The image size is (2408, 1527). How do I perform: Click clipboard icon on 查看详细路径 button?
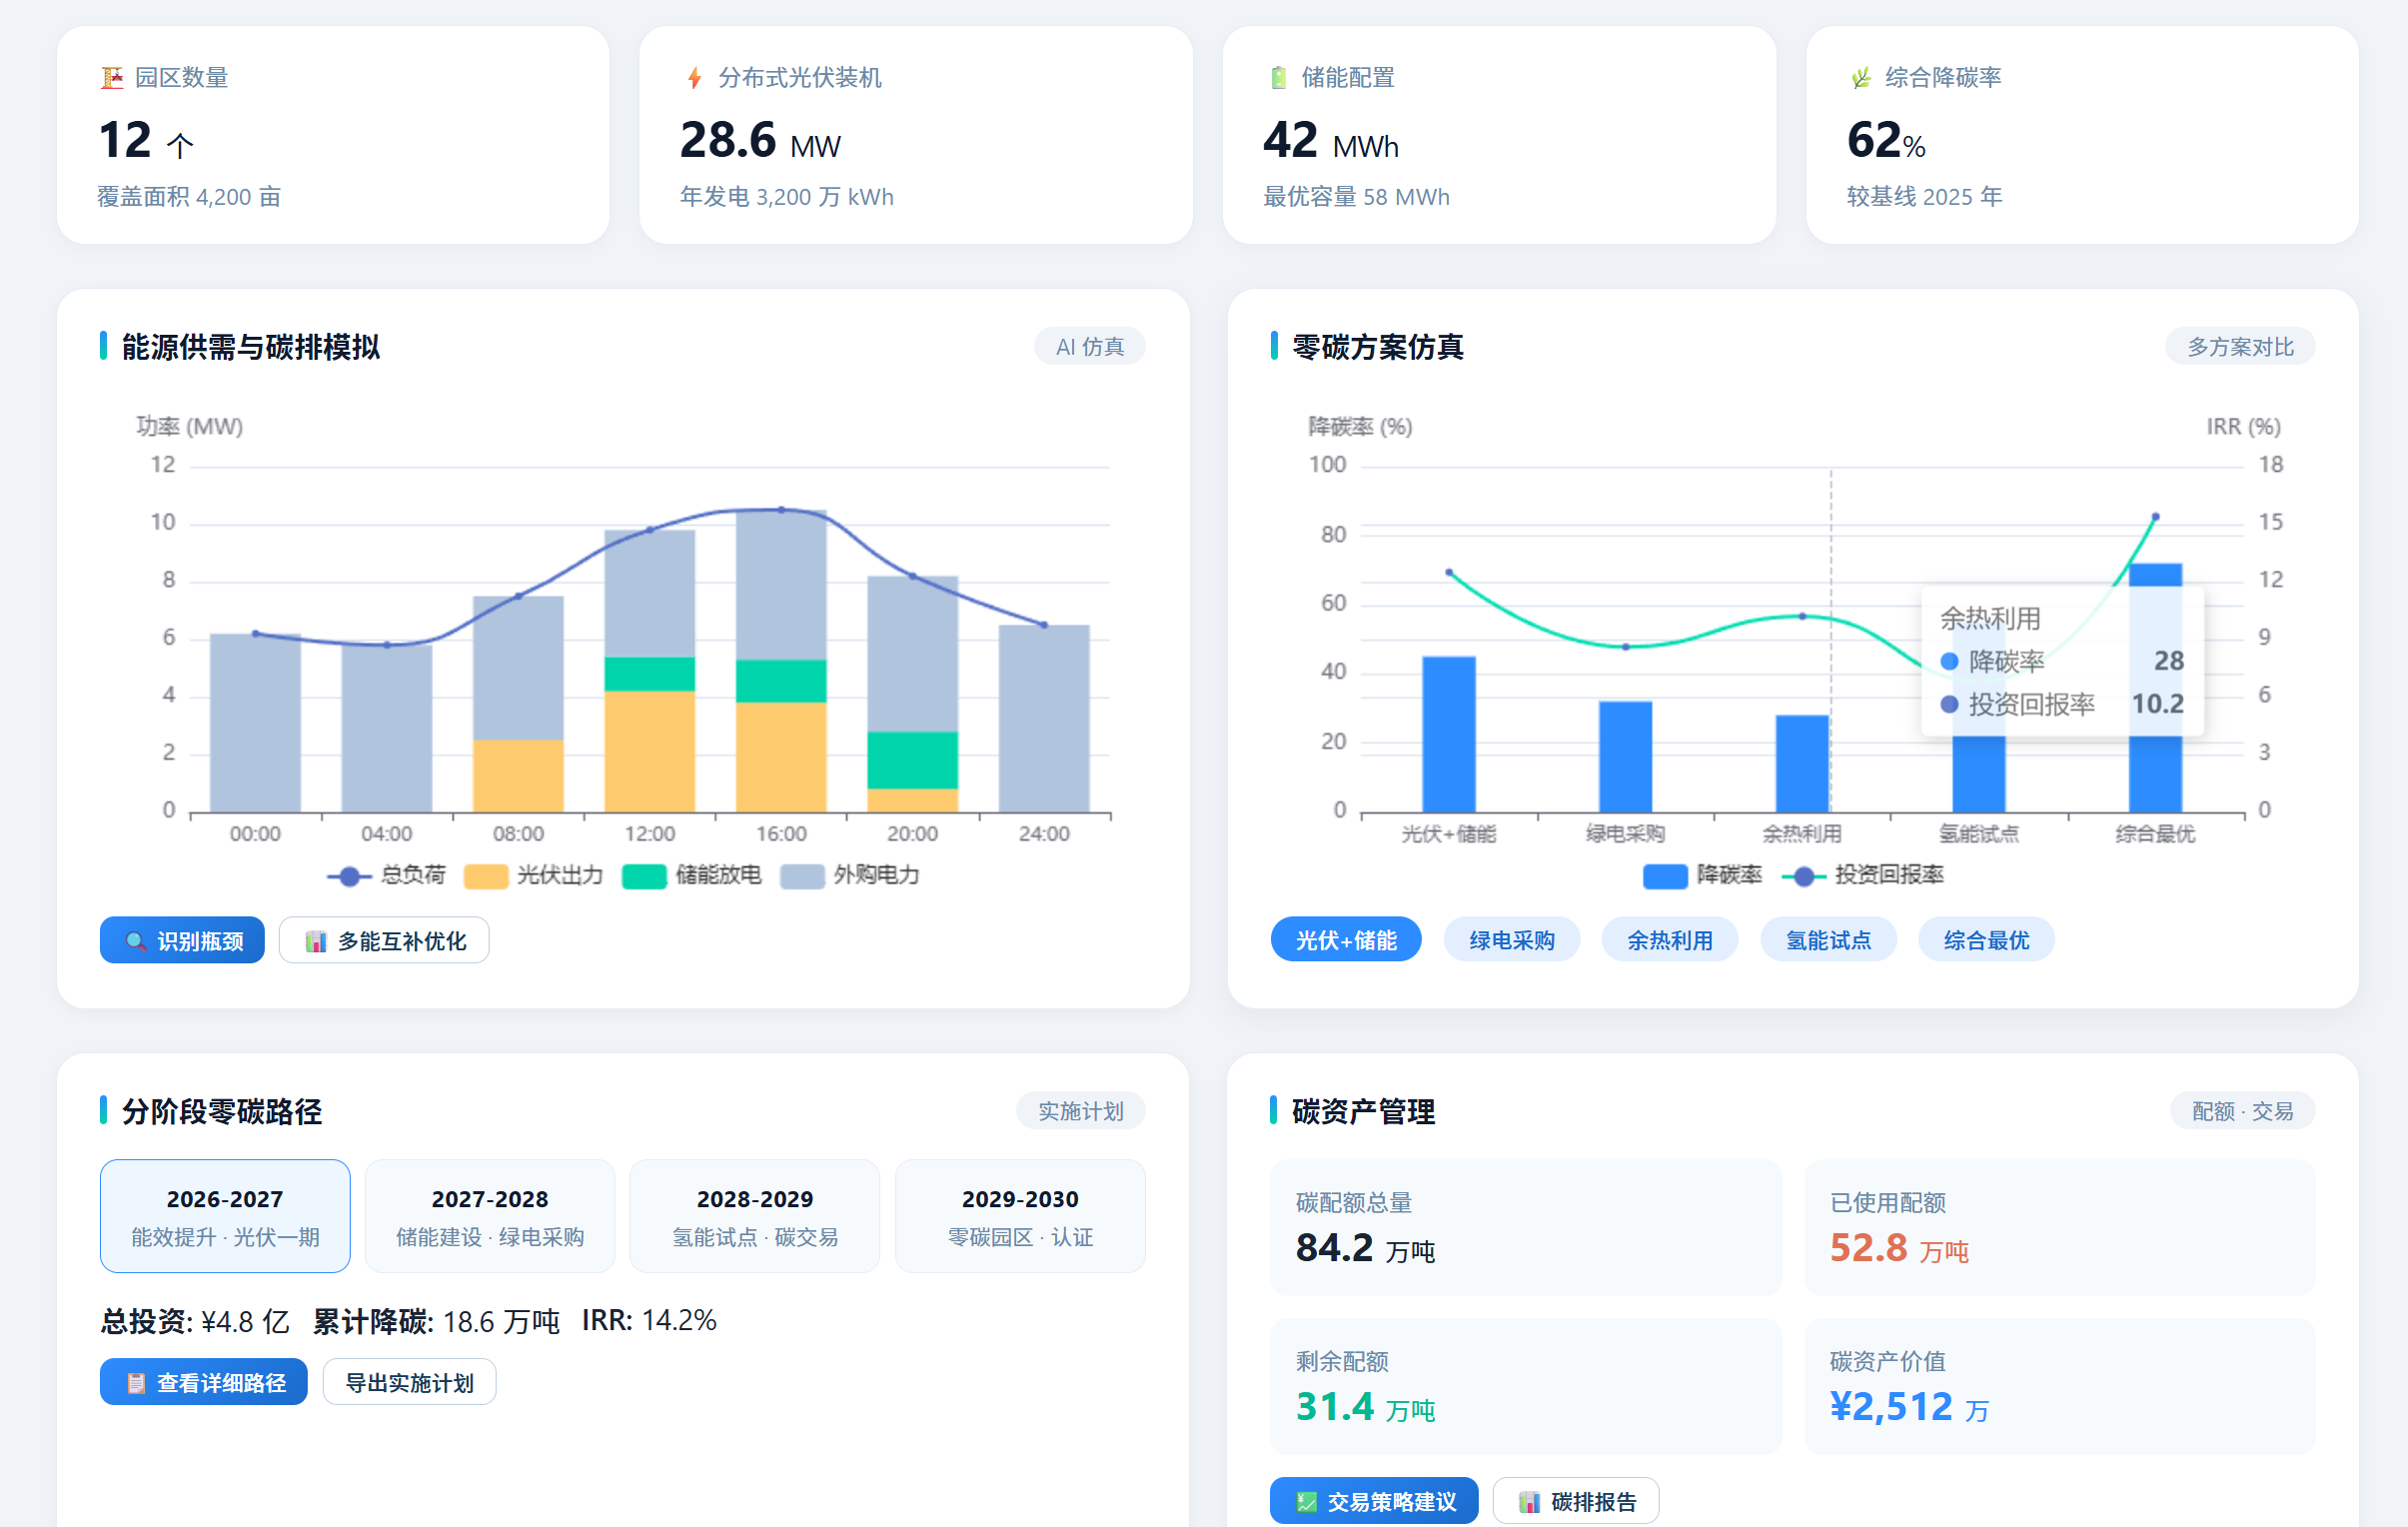pyautogui.click(x=135, y=1383)
